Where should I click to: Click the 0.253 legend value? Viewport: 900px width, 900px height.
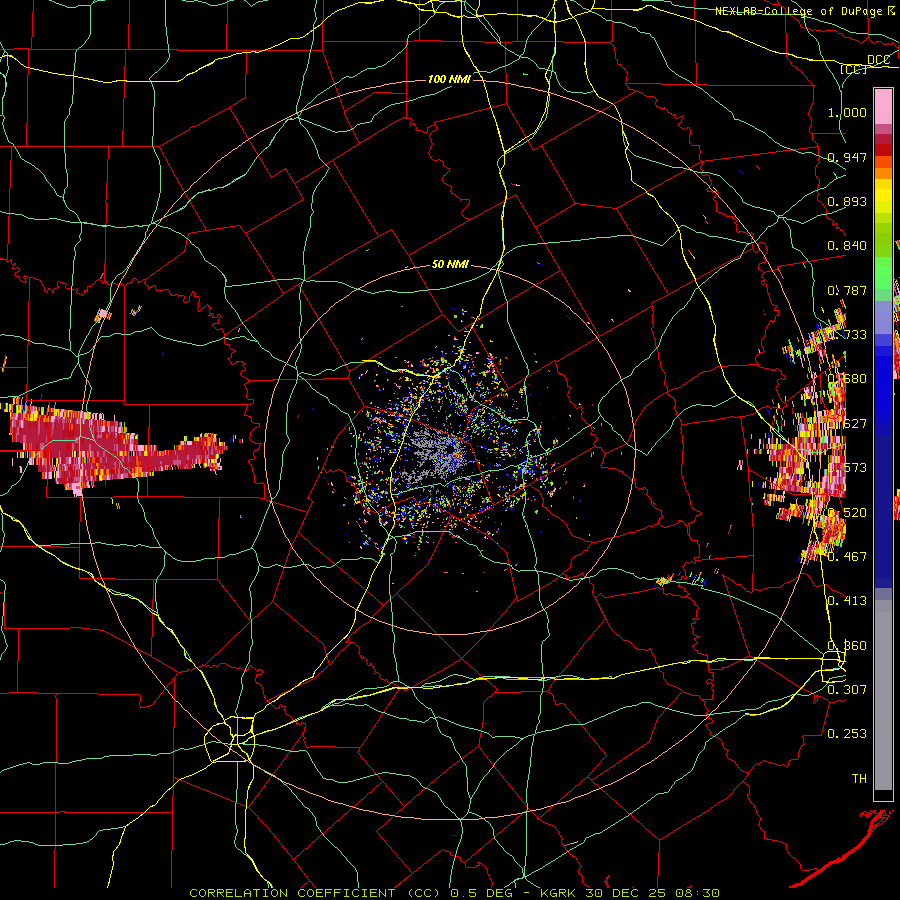click(x=847, y=734)
